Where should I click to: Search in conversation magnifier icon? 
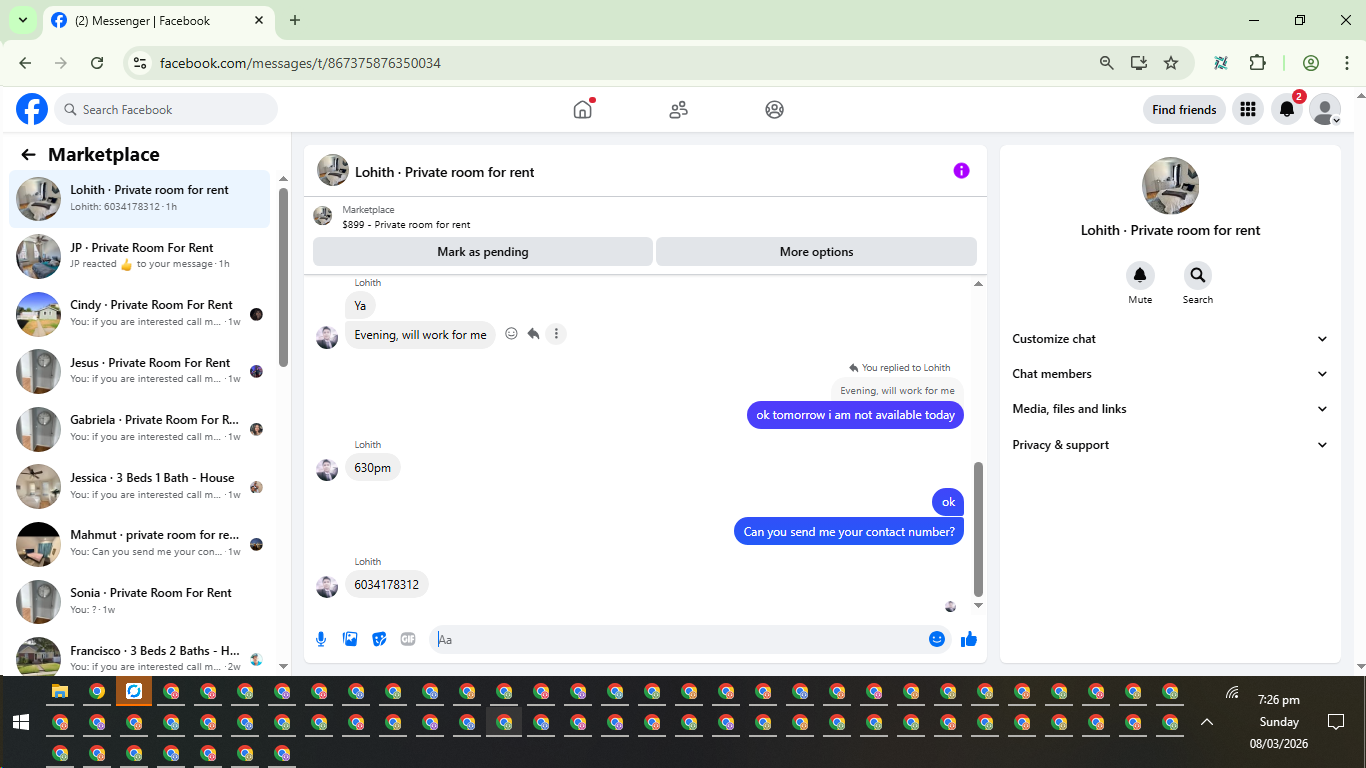1198,276
